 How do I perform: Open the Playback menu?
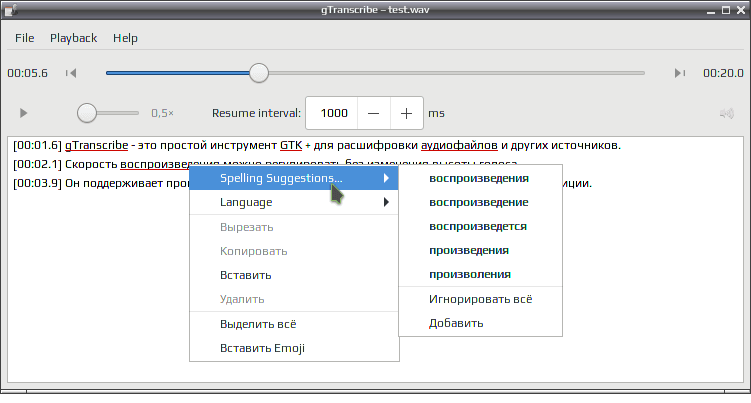coord(73,38)
